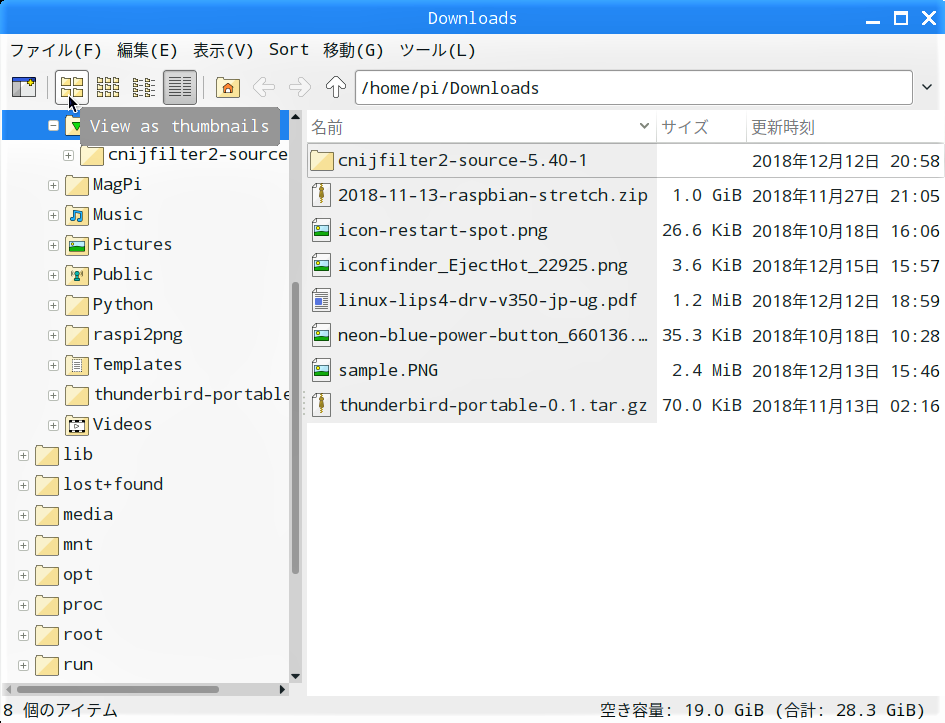The width and height of the screenshot is (945, 723).
Task: Switch to compact list view
Action: tap(144, 87)
